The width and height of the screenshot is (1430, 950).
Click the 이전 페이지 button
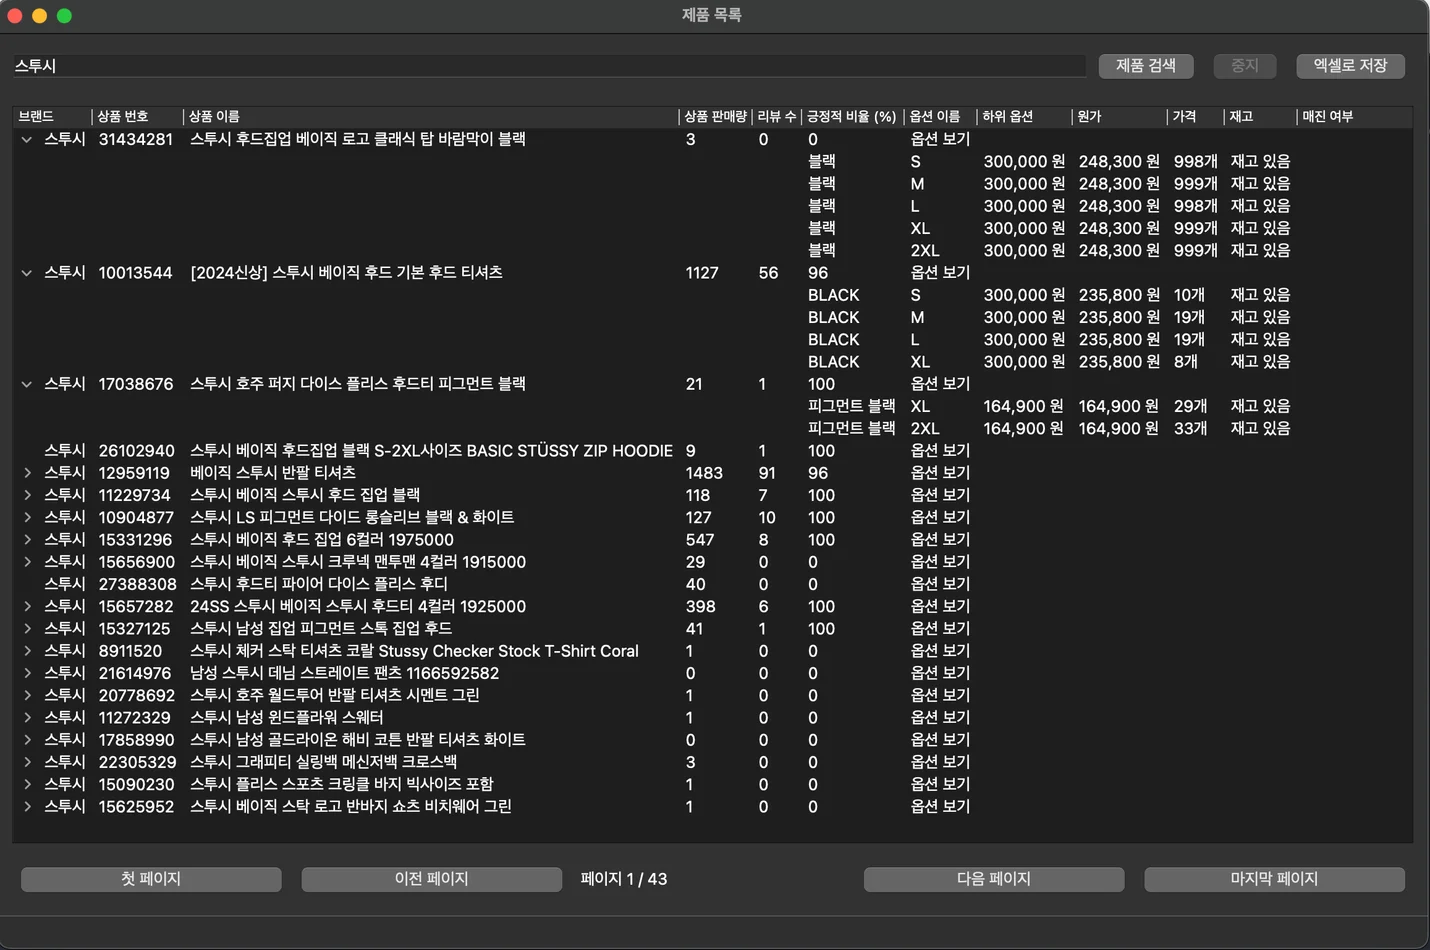tap(431, 879)
